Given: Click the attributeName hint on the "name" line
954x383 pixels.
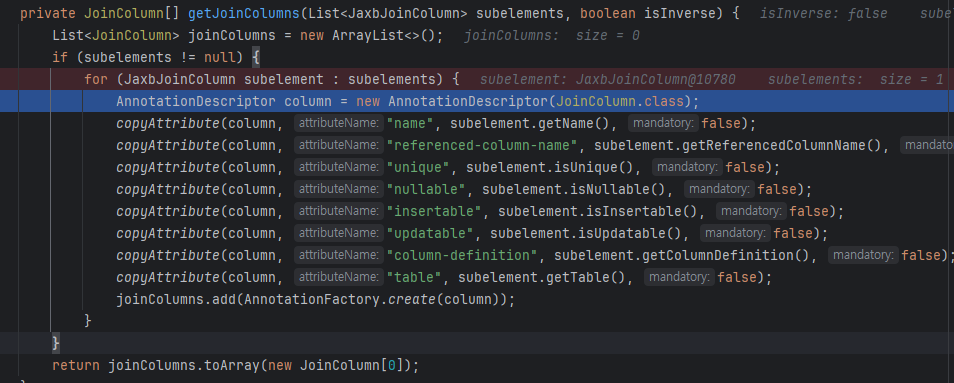Looking at the screenshot, I should tap(339, 123).
